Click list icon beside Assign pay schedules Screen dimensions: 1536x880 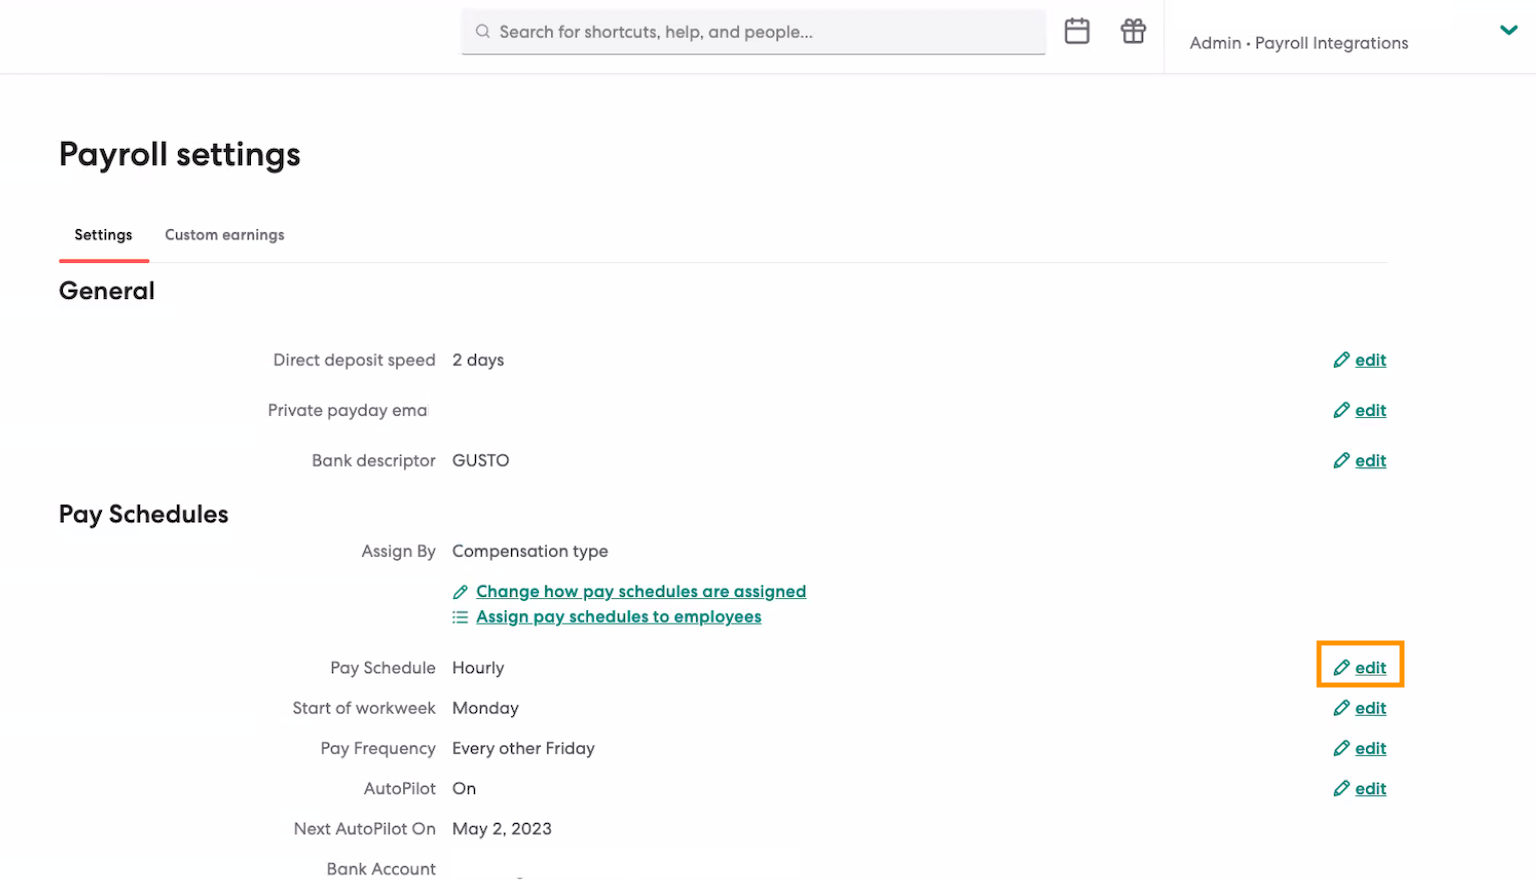tap(460, 618)
